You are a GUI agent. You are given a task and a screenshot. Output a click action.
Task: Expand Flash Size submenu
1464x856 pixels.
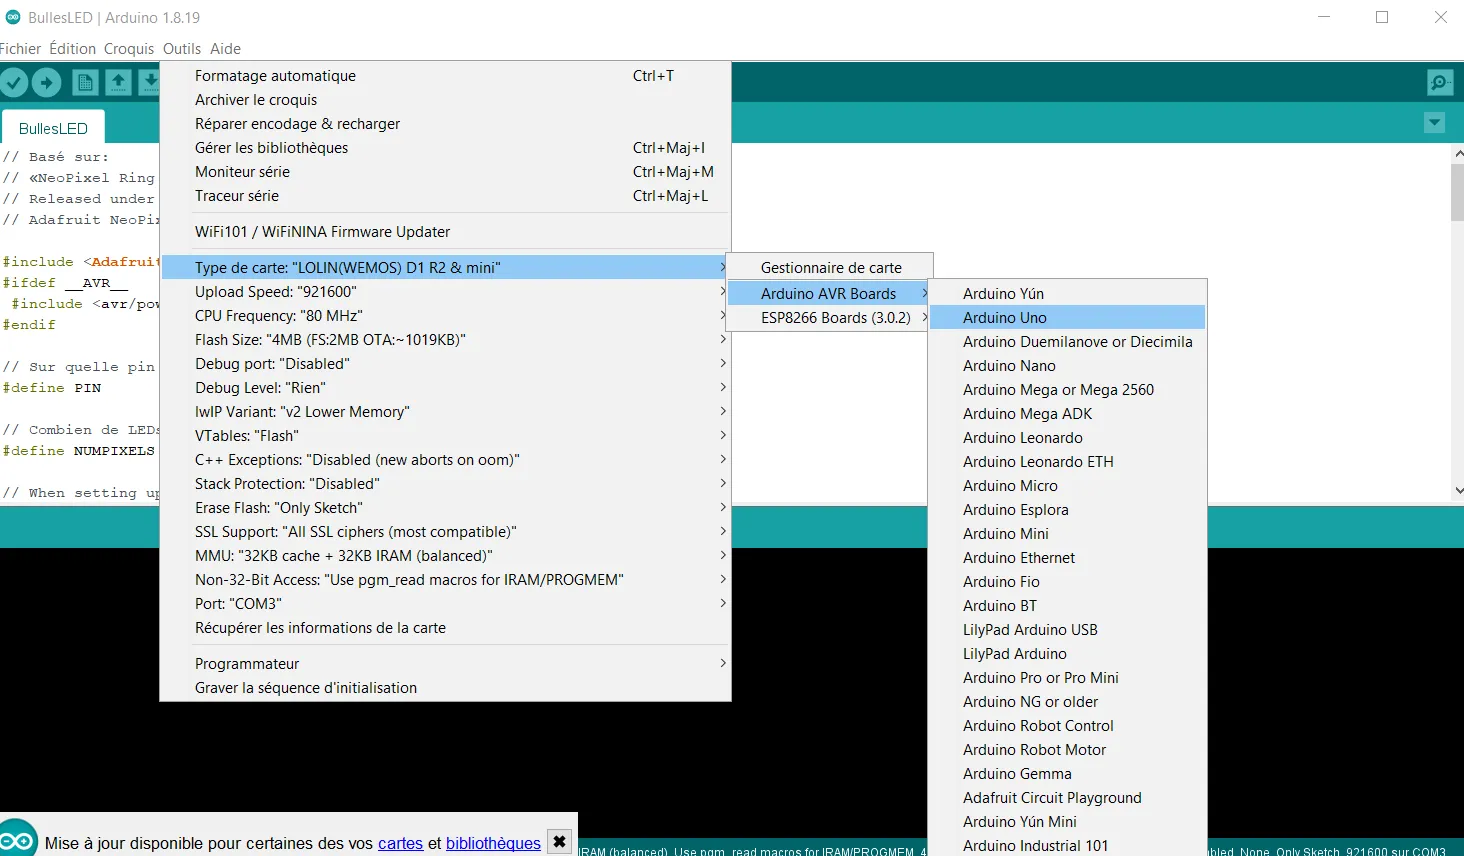click(445, 340)
